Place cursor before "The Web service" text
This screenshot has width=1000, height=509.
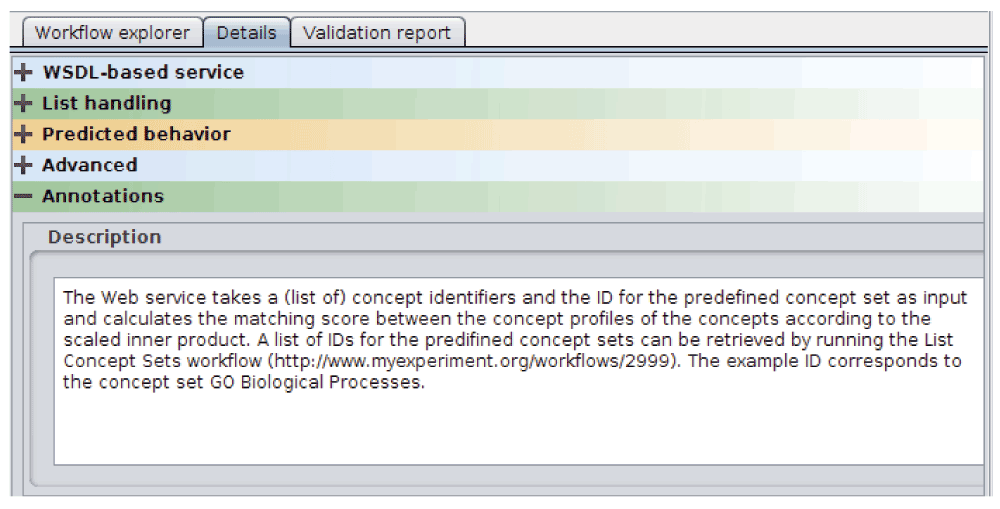click(63, 299)
